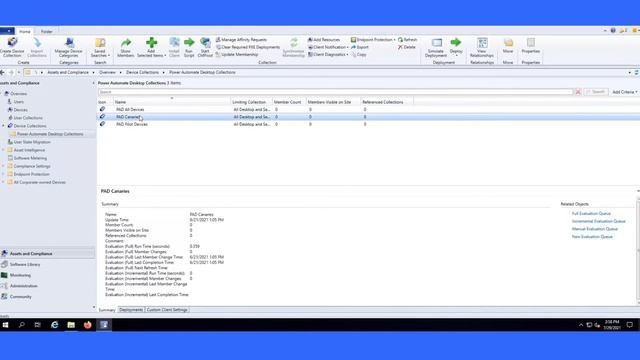This screenshot has height=360, width=640.
Task: Switch to Custom Client Settings tab
Action: tap(167, 310)
